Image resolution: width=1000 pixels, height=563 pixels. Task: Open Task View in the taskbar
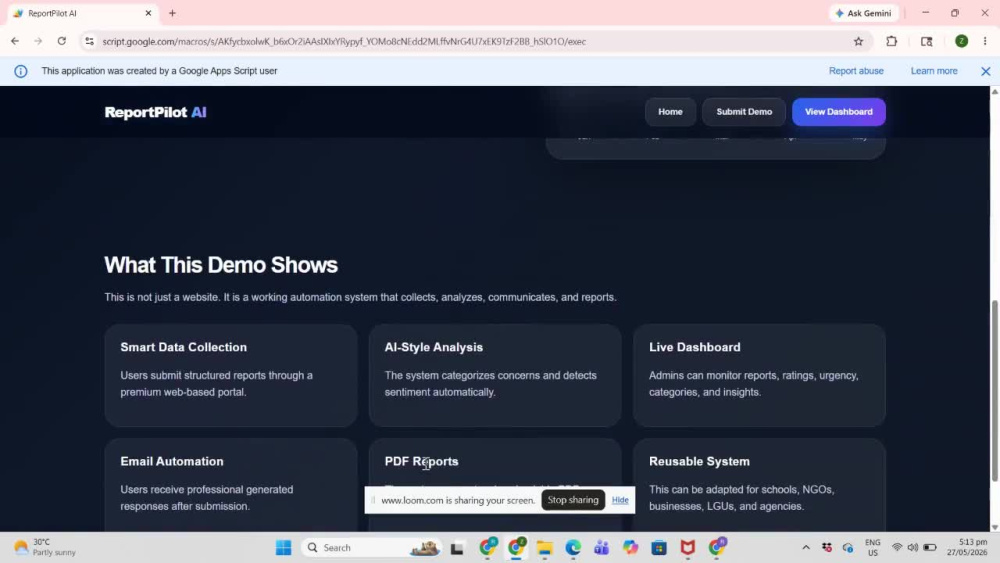click(x=457, y=547)
